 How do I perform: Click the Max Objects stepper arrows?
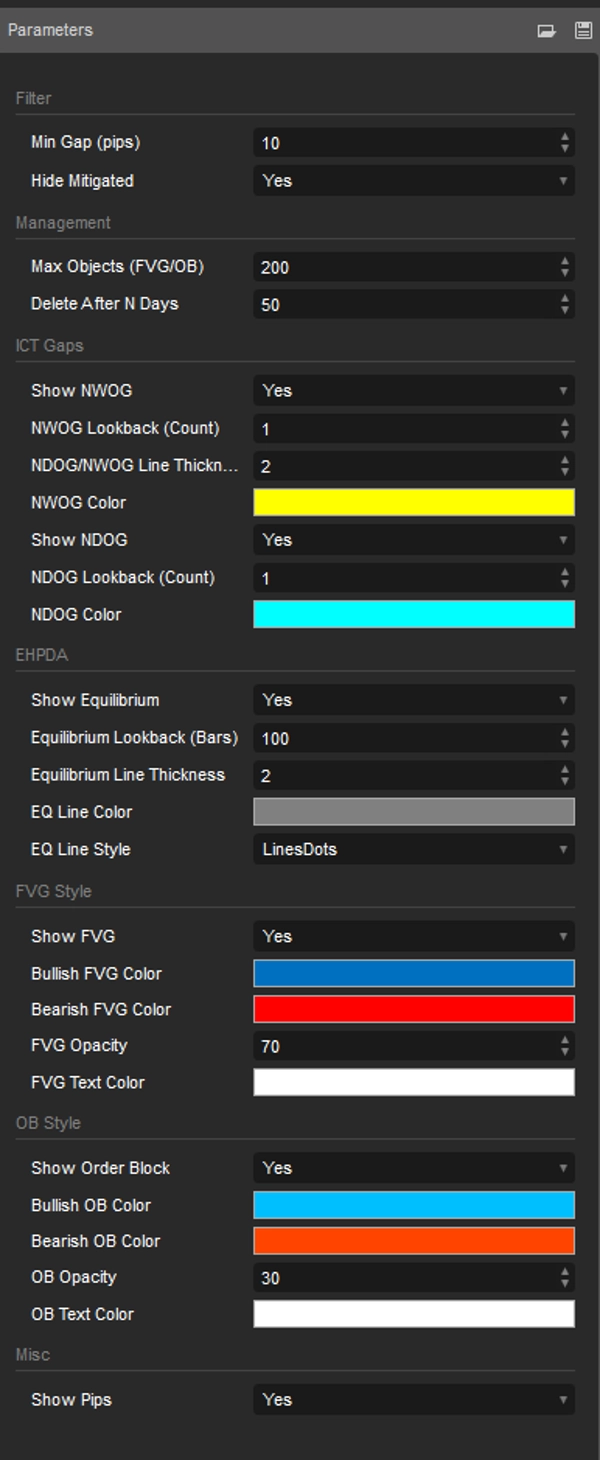pyautogui.click(x=565, y=267)
